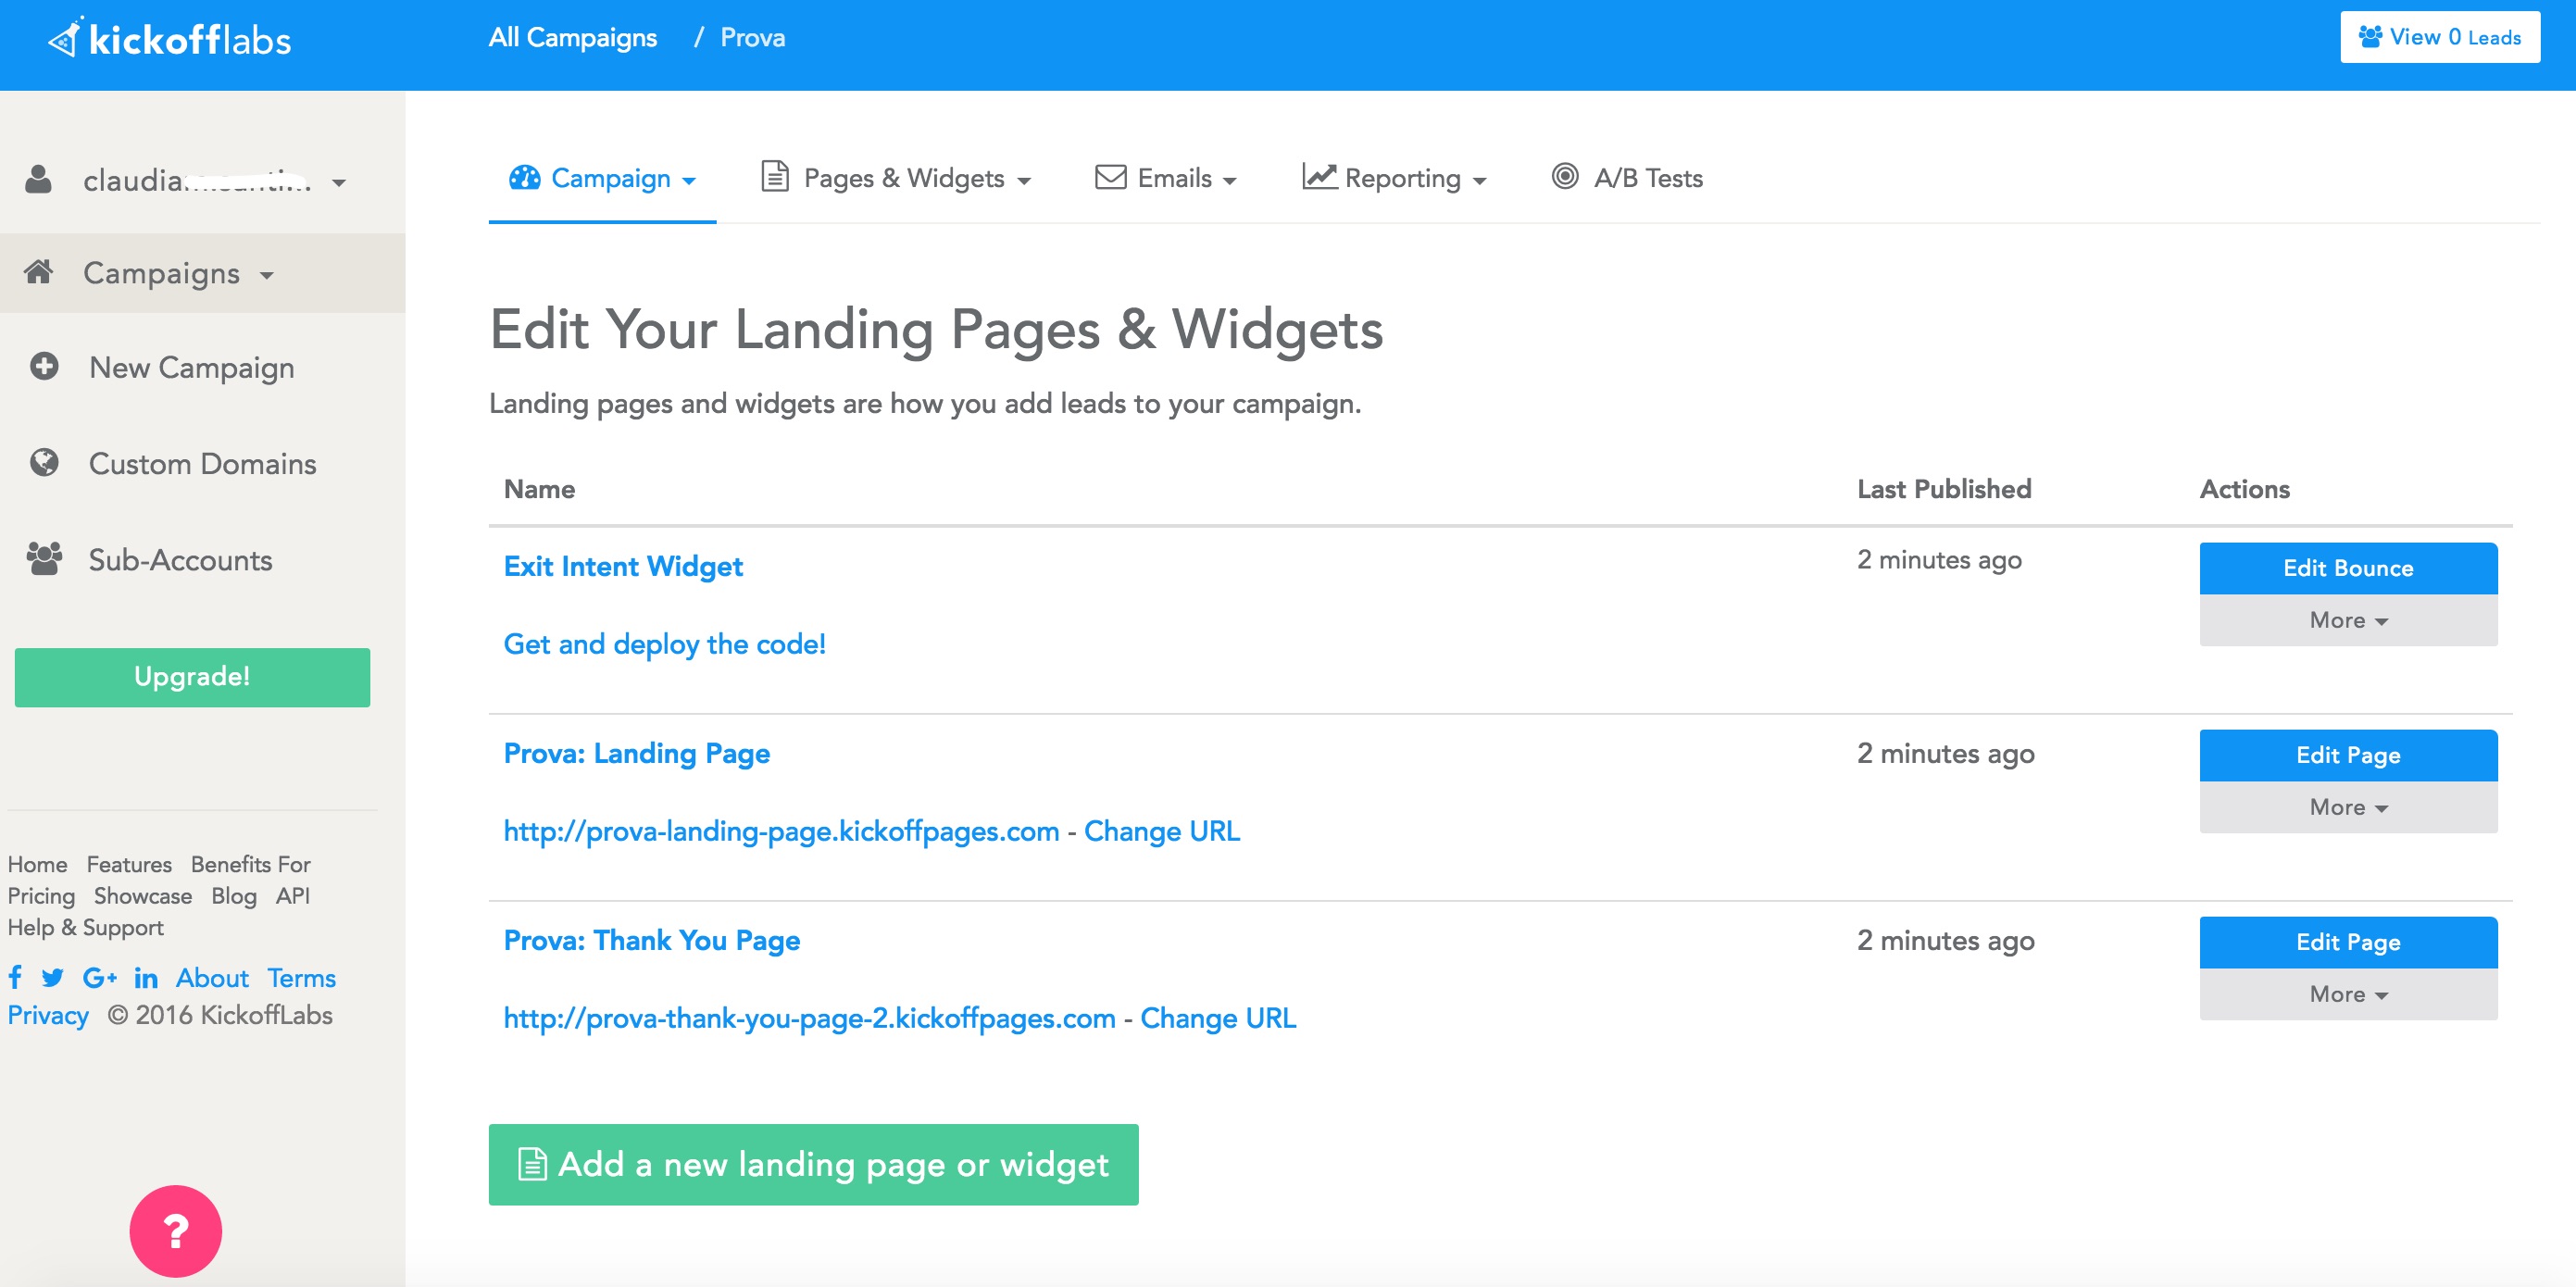
Task: Click the New Campaign plus icon
Action: 44,366
